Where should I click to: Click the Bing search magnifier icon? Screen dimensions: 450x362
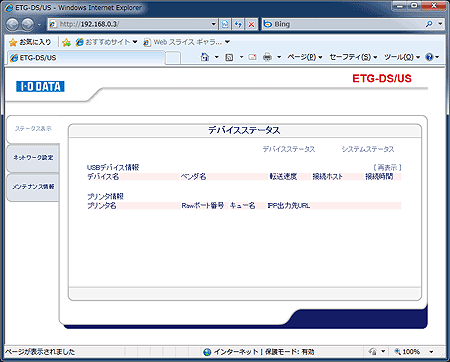[x=429, y=24]
